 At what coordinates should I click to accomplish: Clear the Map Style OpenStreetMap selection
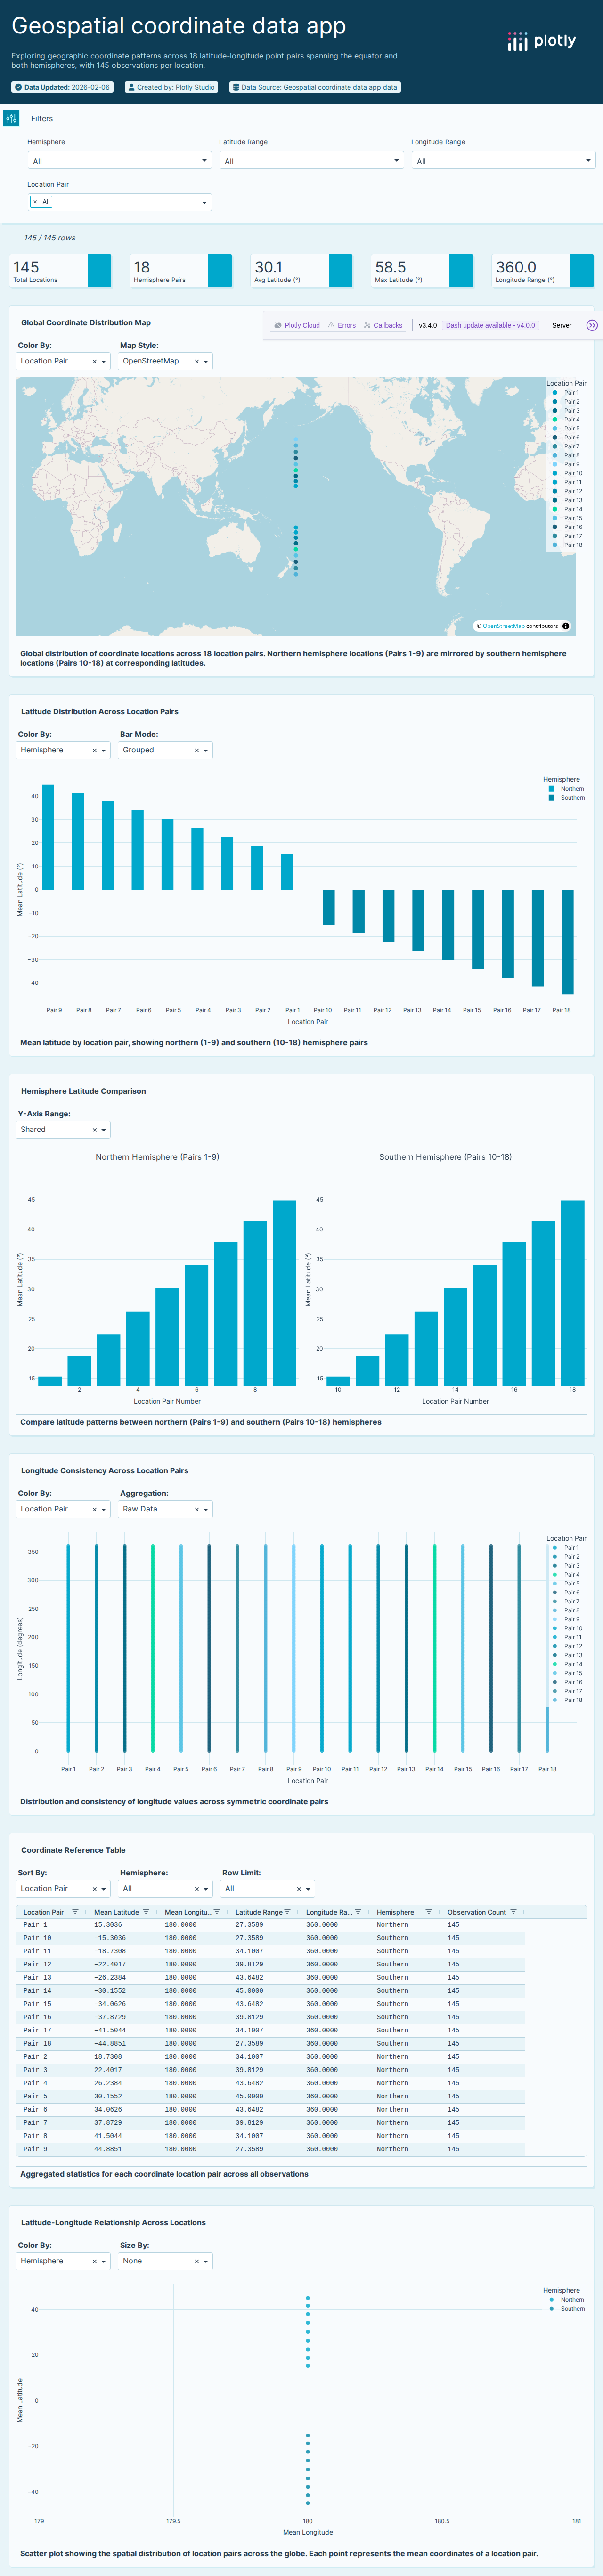click(196, 362)
